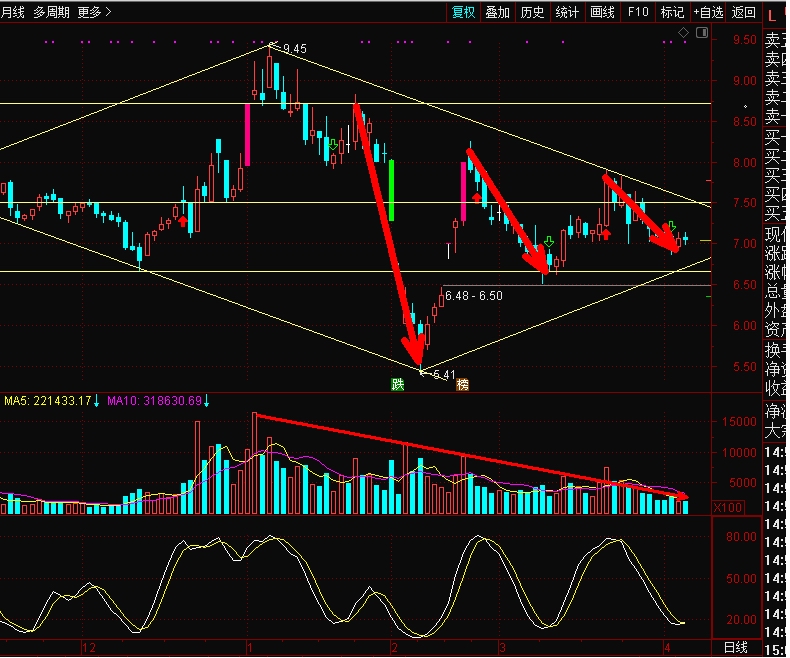Click the month 3 timeline marker
The height and width of the screenshot is (658, 790).
tap(502, 647)
